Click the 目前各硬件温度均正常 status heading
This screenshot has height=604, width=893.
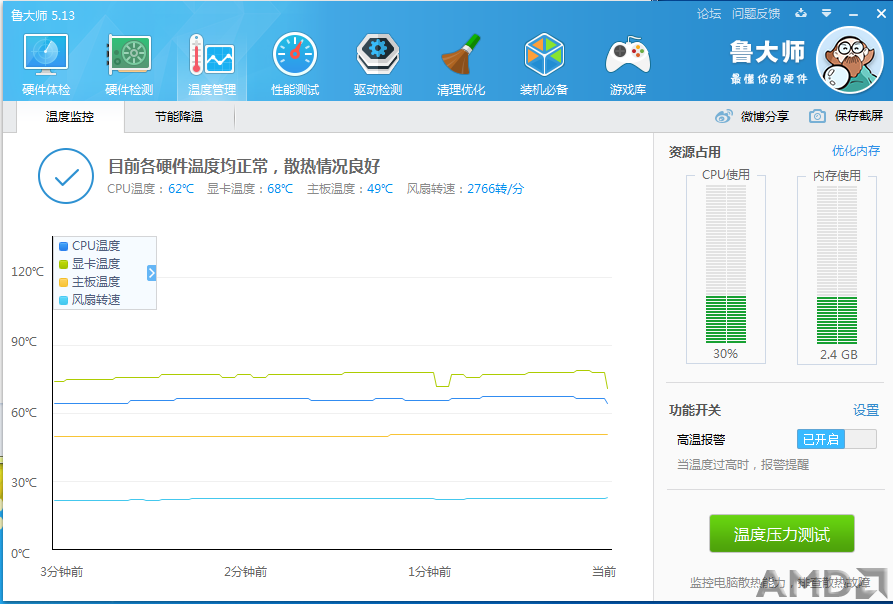tap(244, 166)
